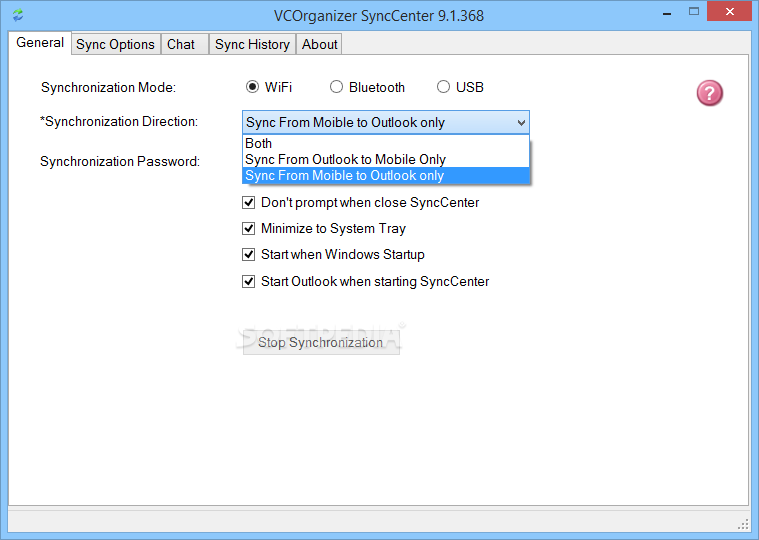Screen dimensions: 759x540
Task: Click the Synchronization Mode label
Action: [x=108, y=88]
